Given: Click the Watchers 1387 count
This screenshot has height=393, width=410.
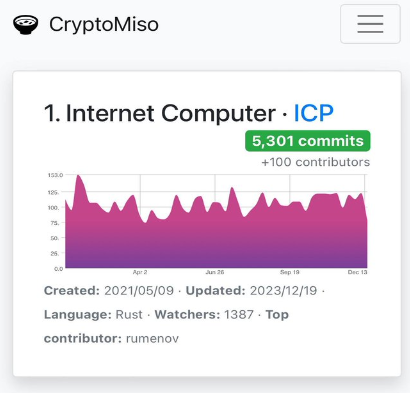Looking at the screenshot, I should tap(239, 315).
